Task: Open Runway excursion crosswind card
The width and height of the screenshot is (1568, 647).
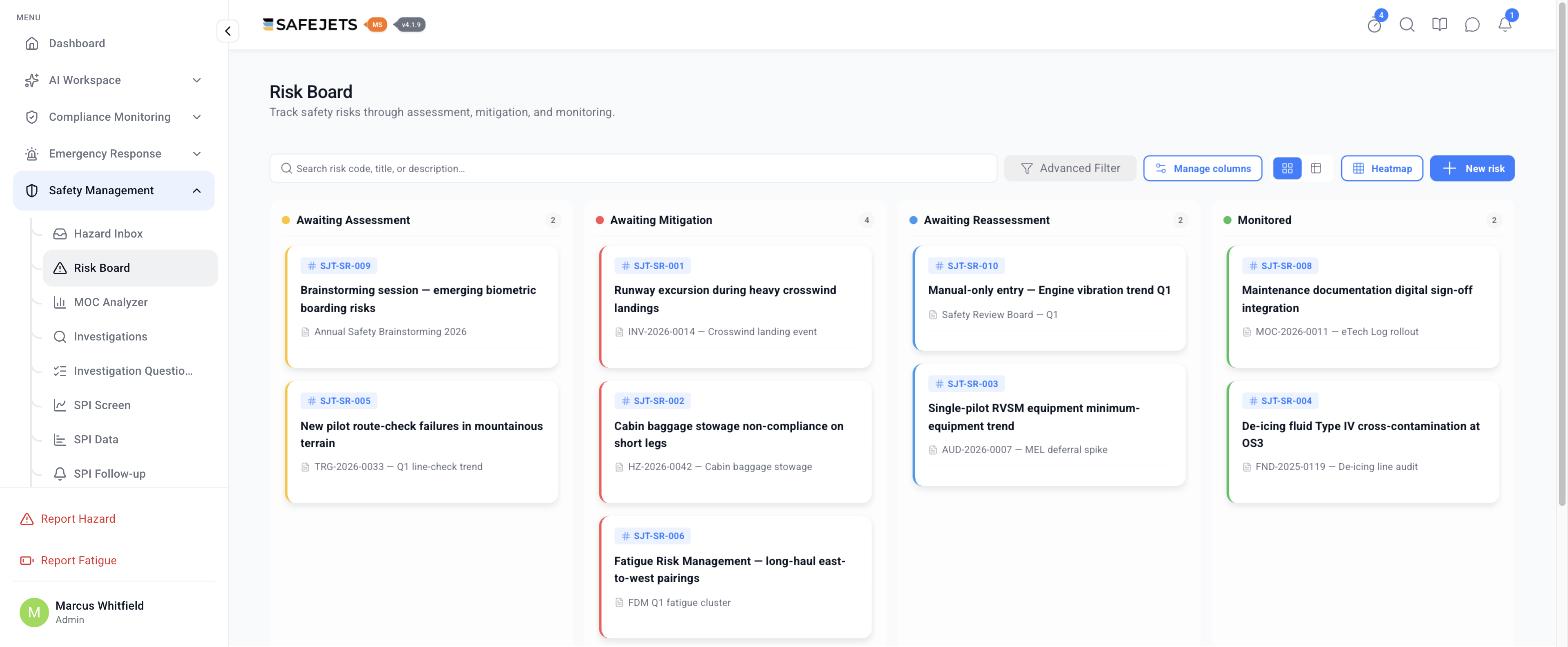Action: pos(736,307)
